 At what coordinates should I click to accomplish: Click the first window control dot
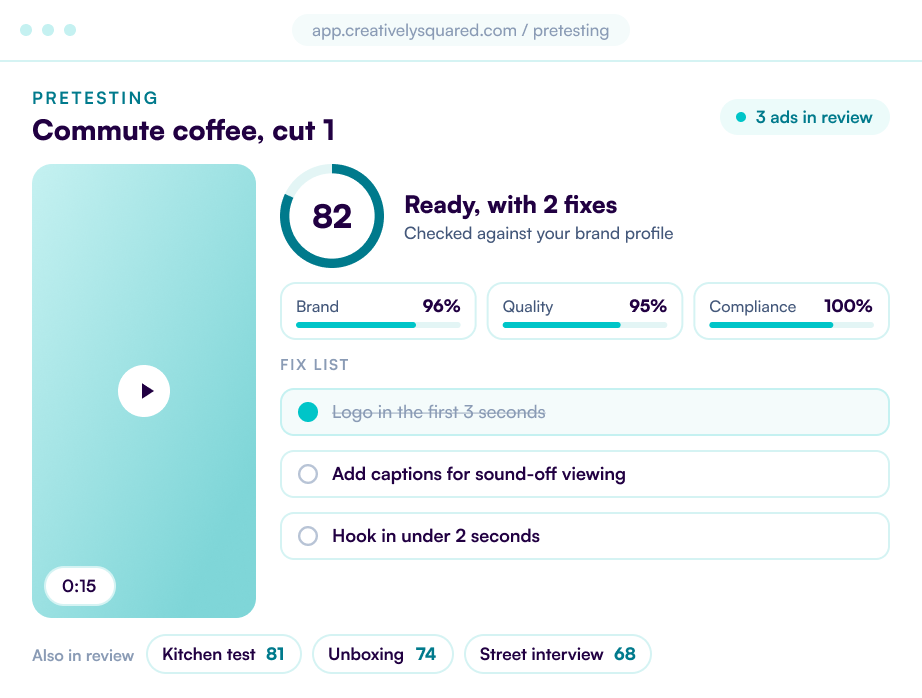click(26, 30)
